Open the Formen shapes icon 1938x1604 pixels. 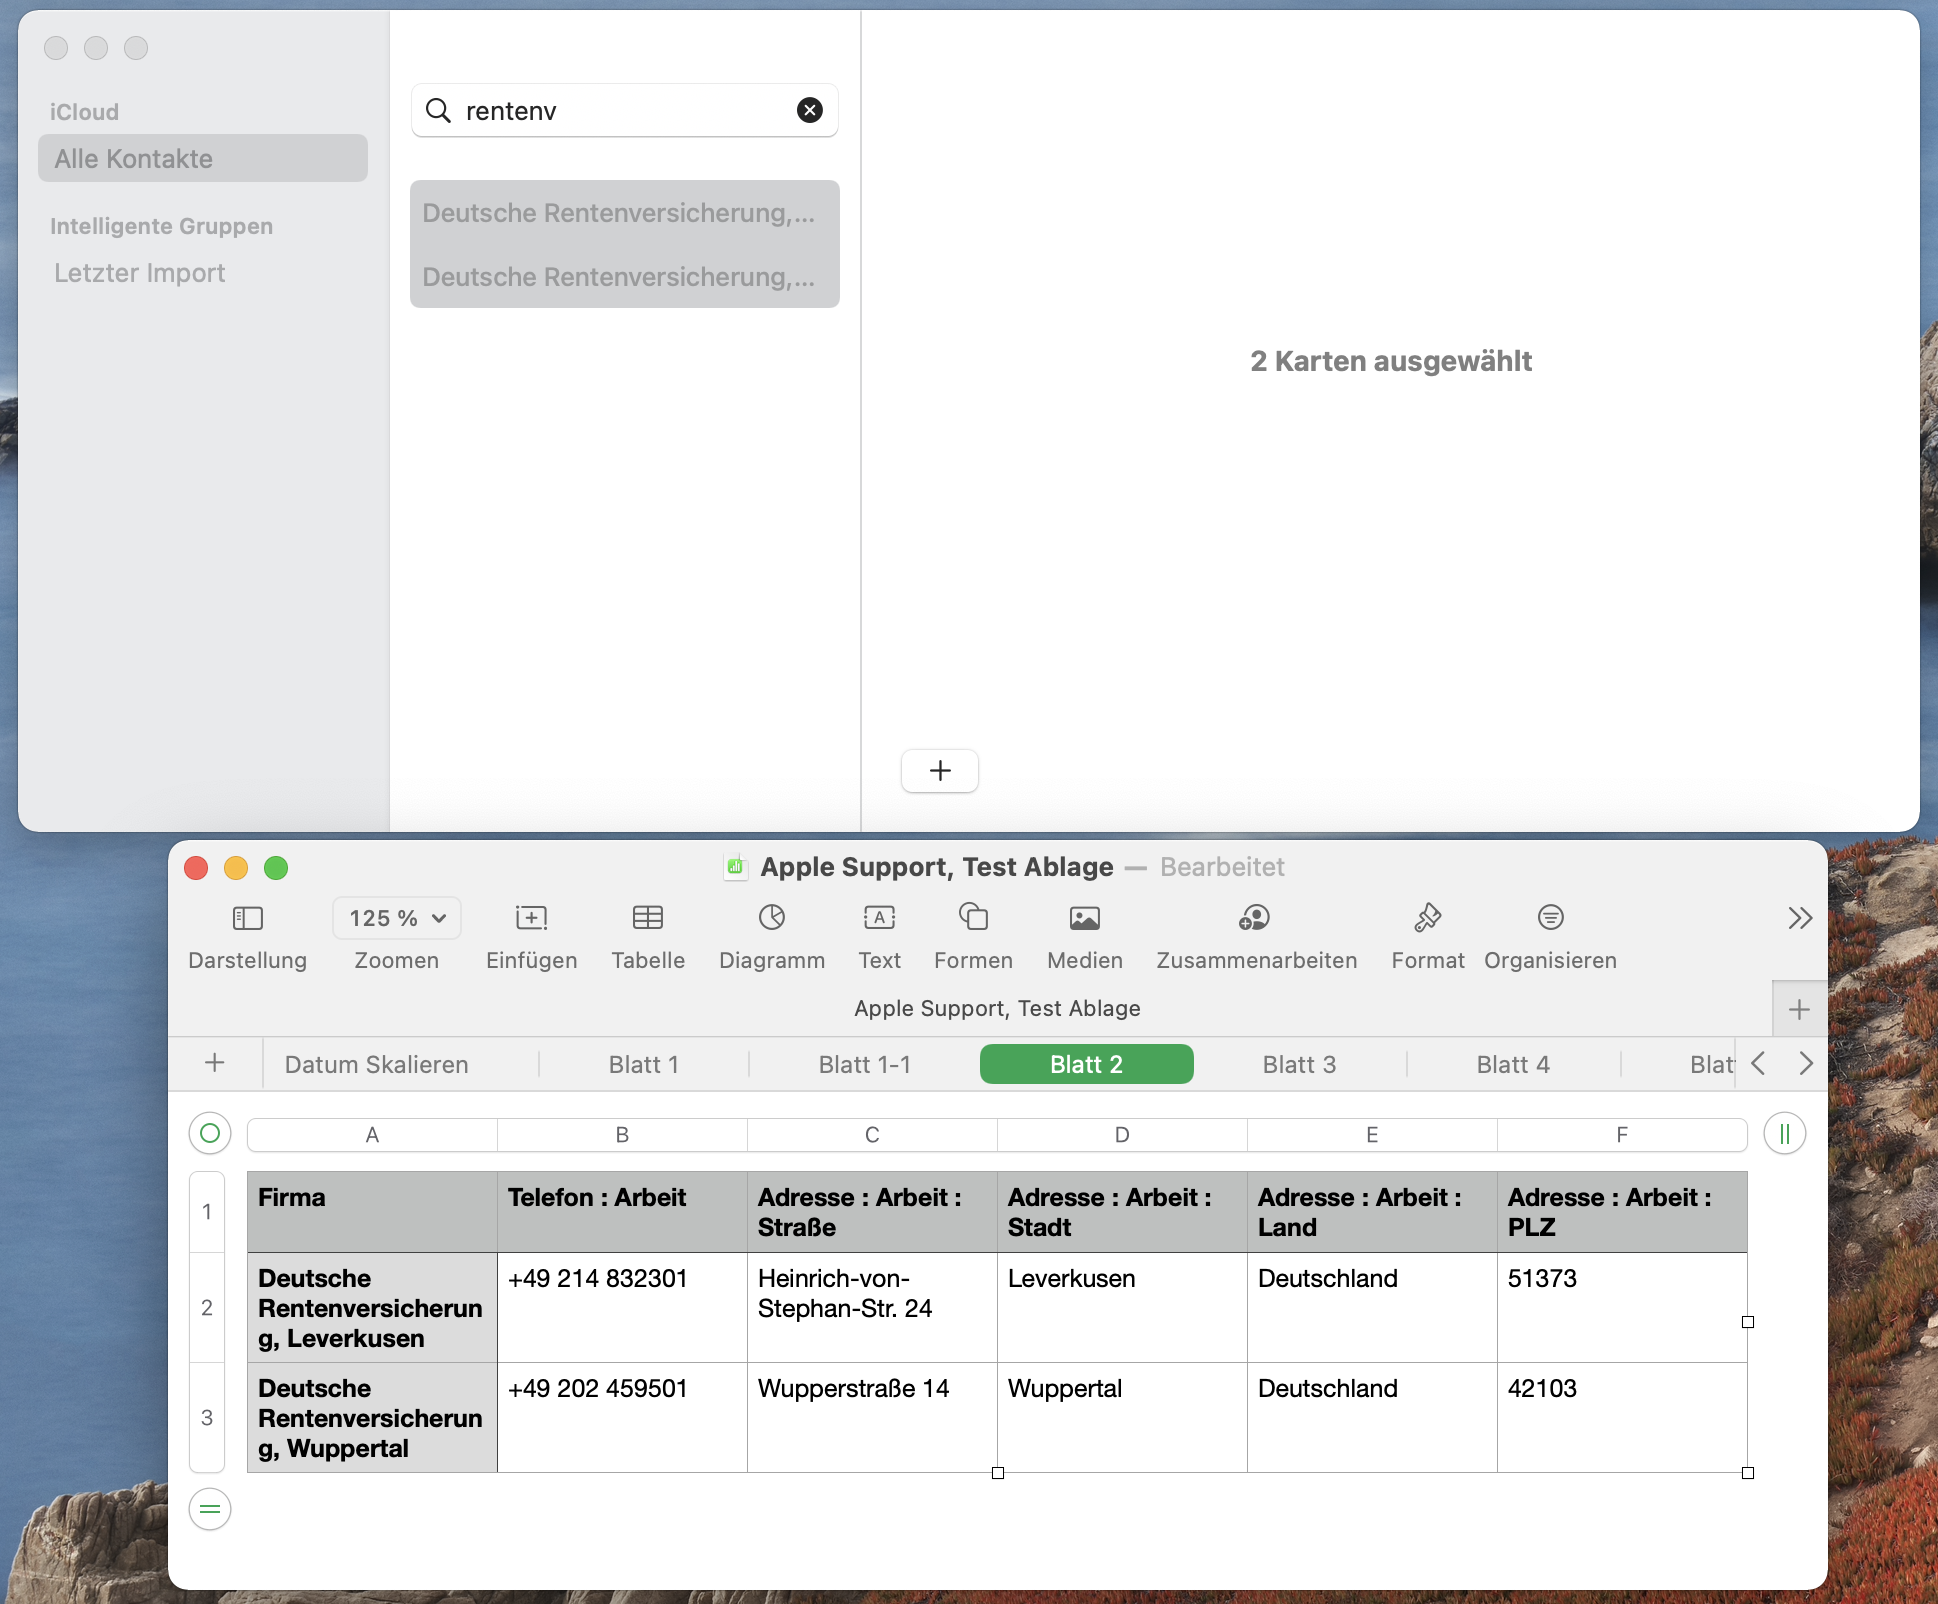coord(973,918)
